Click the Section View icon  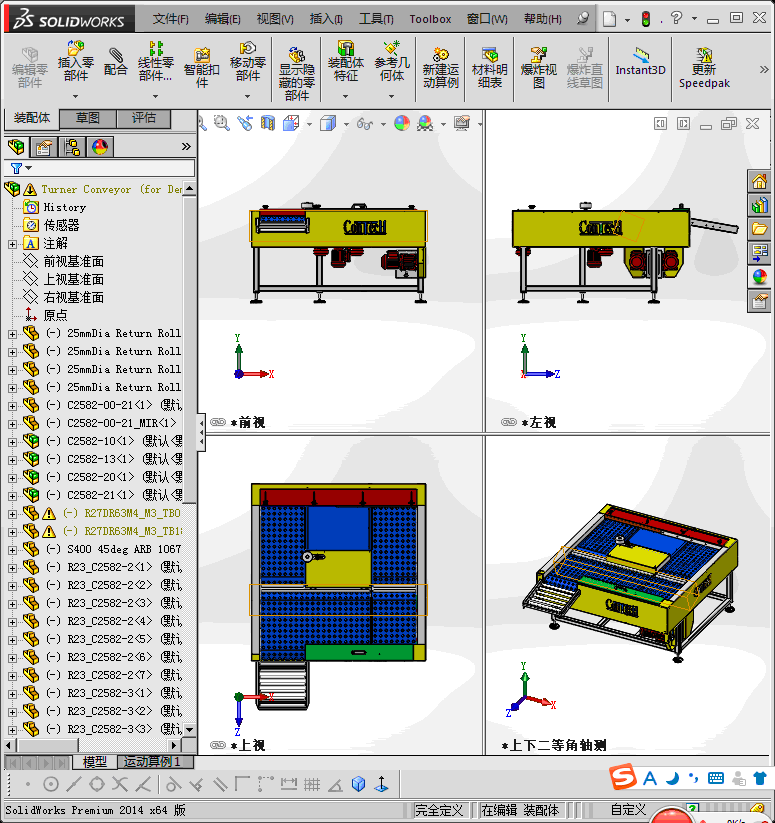pos(268,123)
